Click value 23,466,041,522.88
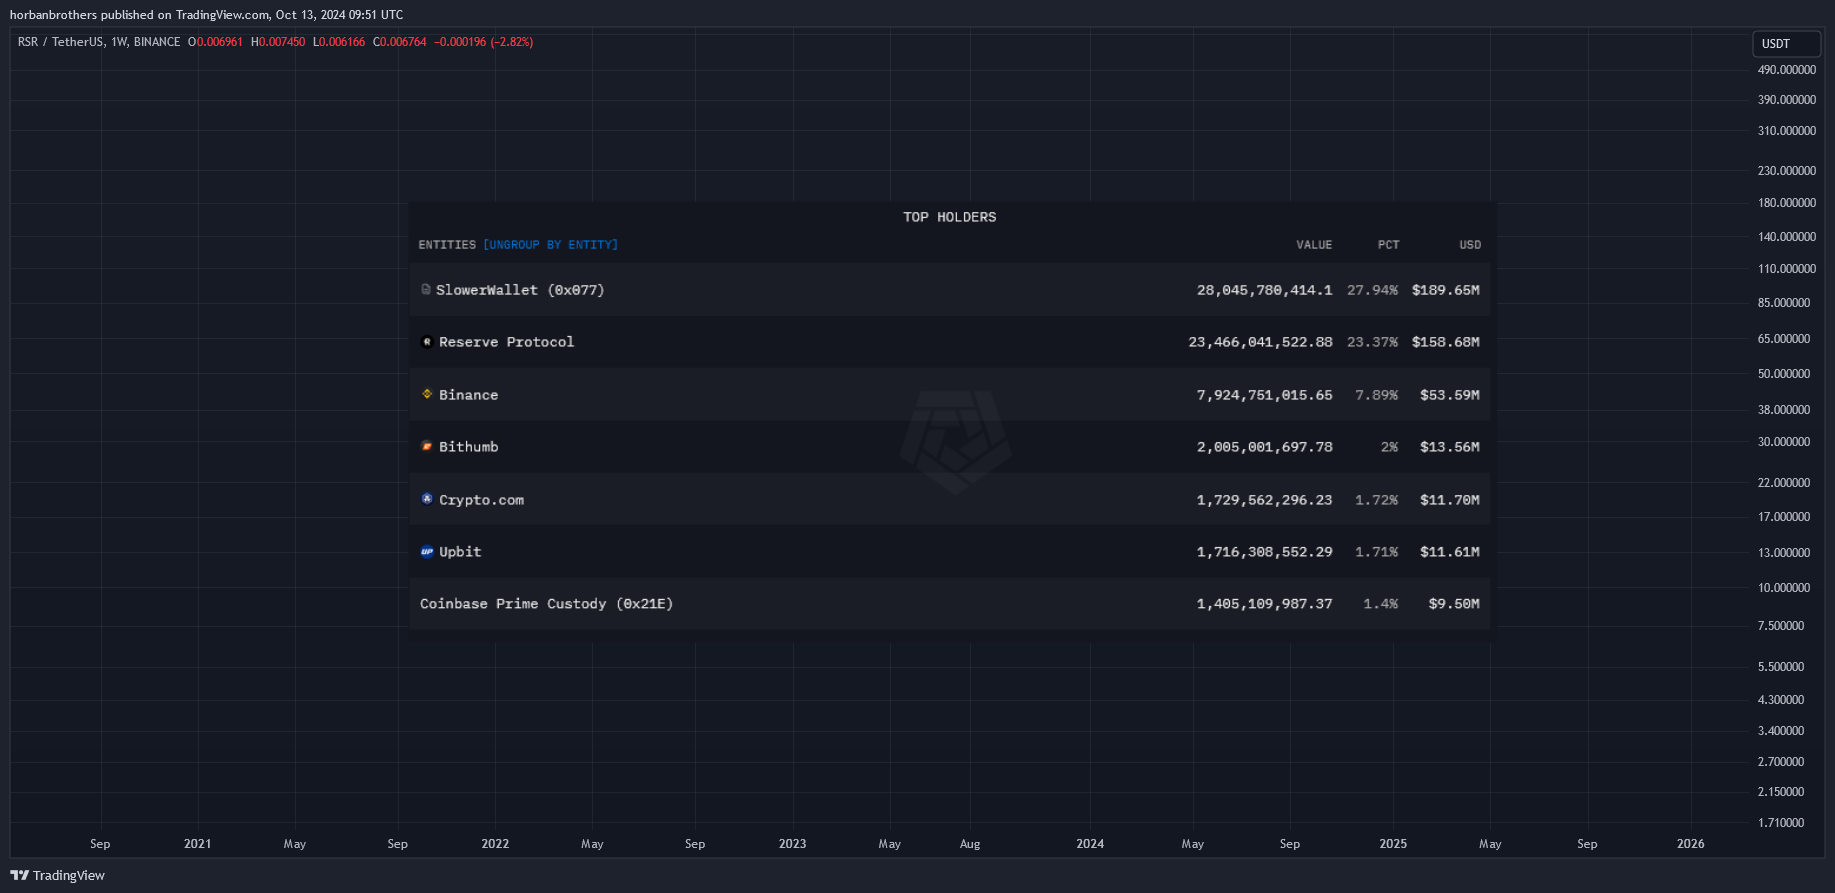Image resolution: width=1835 pixels, height=893 pixels. click(1260, 342)
